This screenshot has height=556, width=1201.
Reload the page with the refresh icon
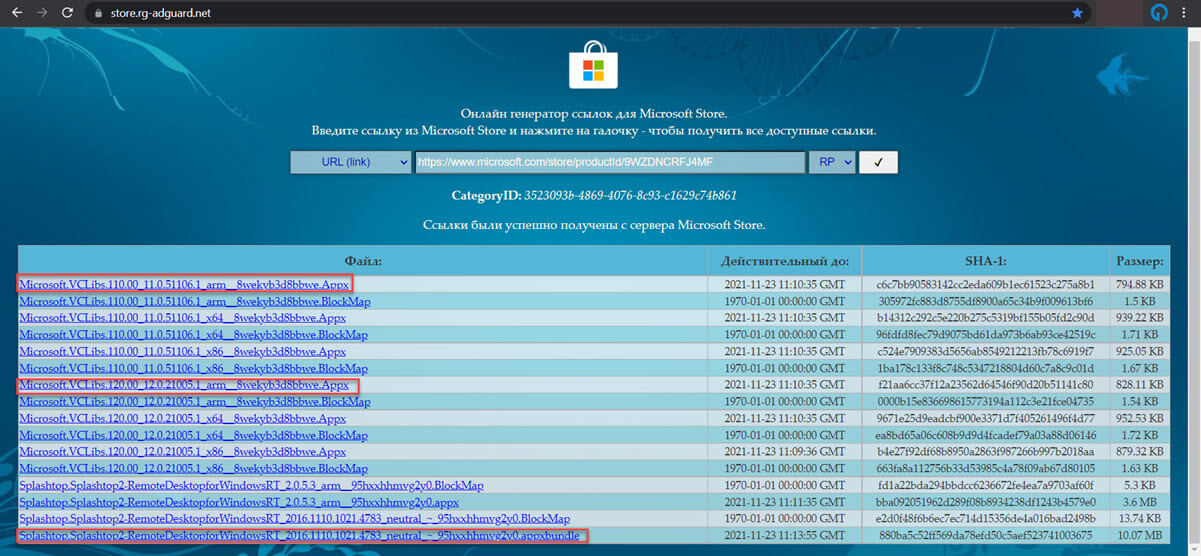67,14
